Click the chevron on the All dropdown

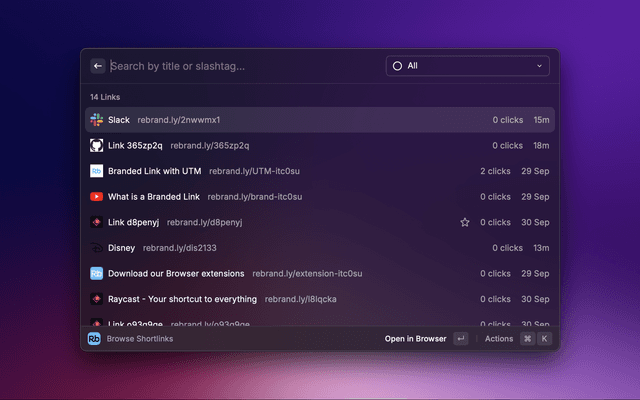point(540,66)
